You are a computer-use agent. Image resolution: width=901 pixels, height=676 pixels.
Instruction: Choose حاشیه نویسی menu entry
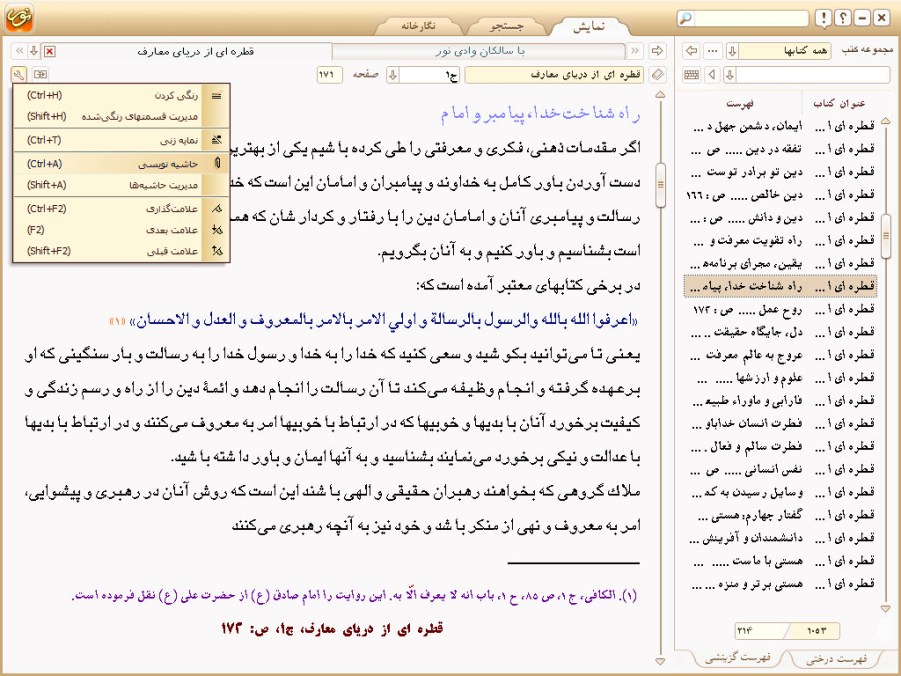(121, 164)
